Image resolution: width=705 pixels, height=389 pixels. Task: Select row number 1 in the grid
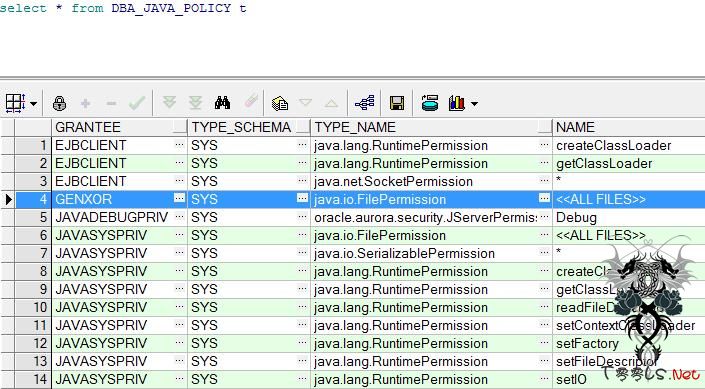coord(33,145)
